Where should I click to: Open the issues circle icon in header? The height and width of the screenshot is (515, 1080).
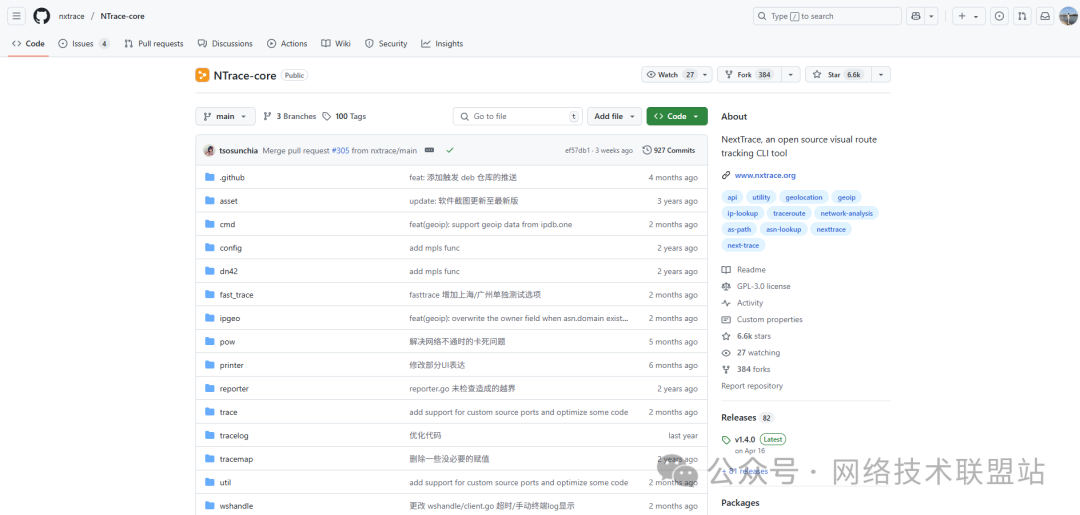1000,16
